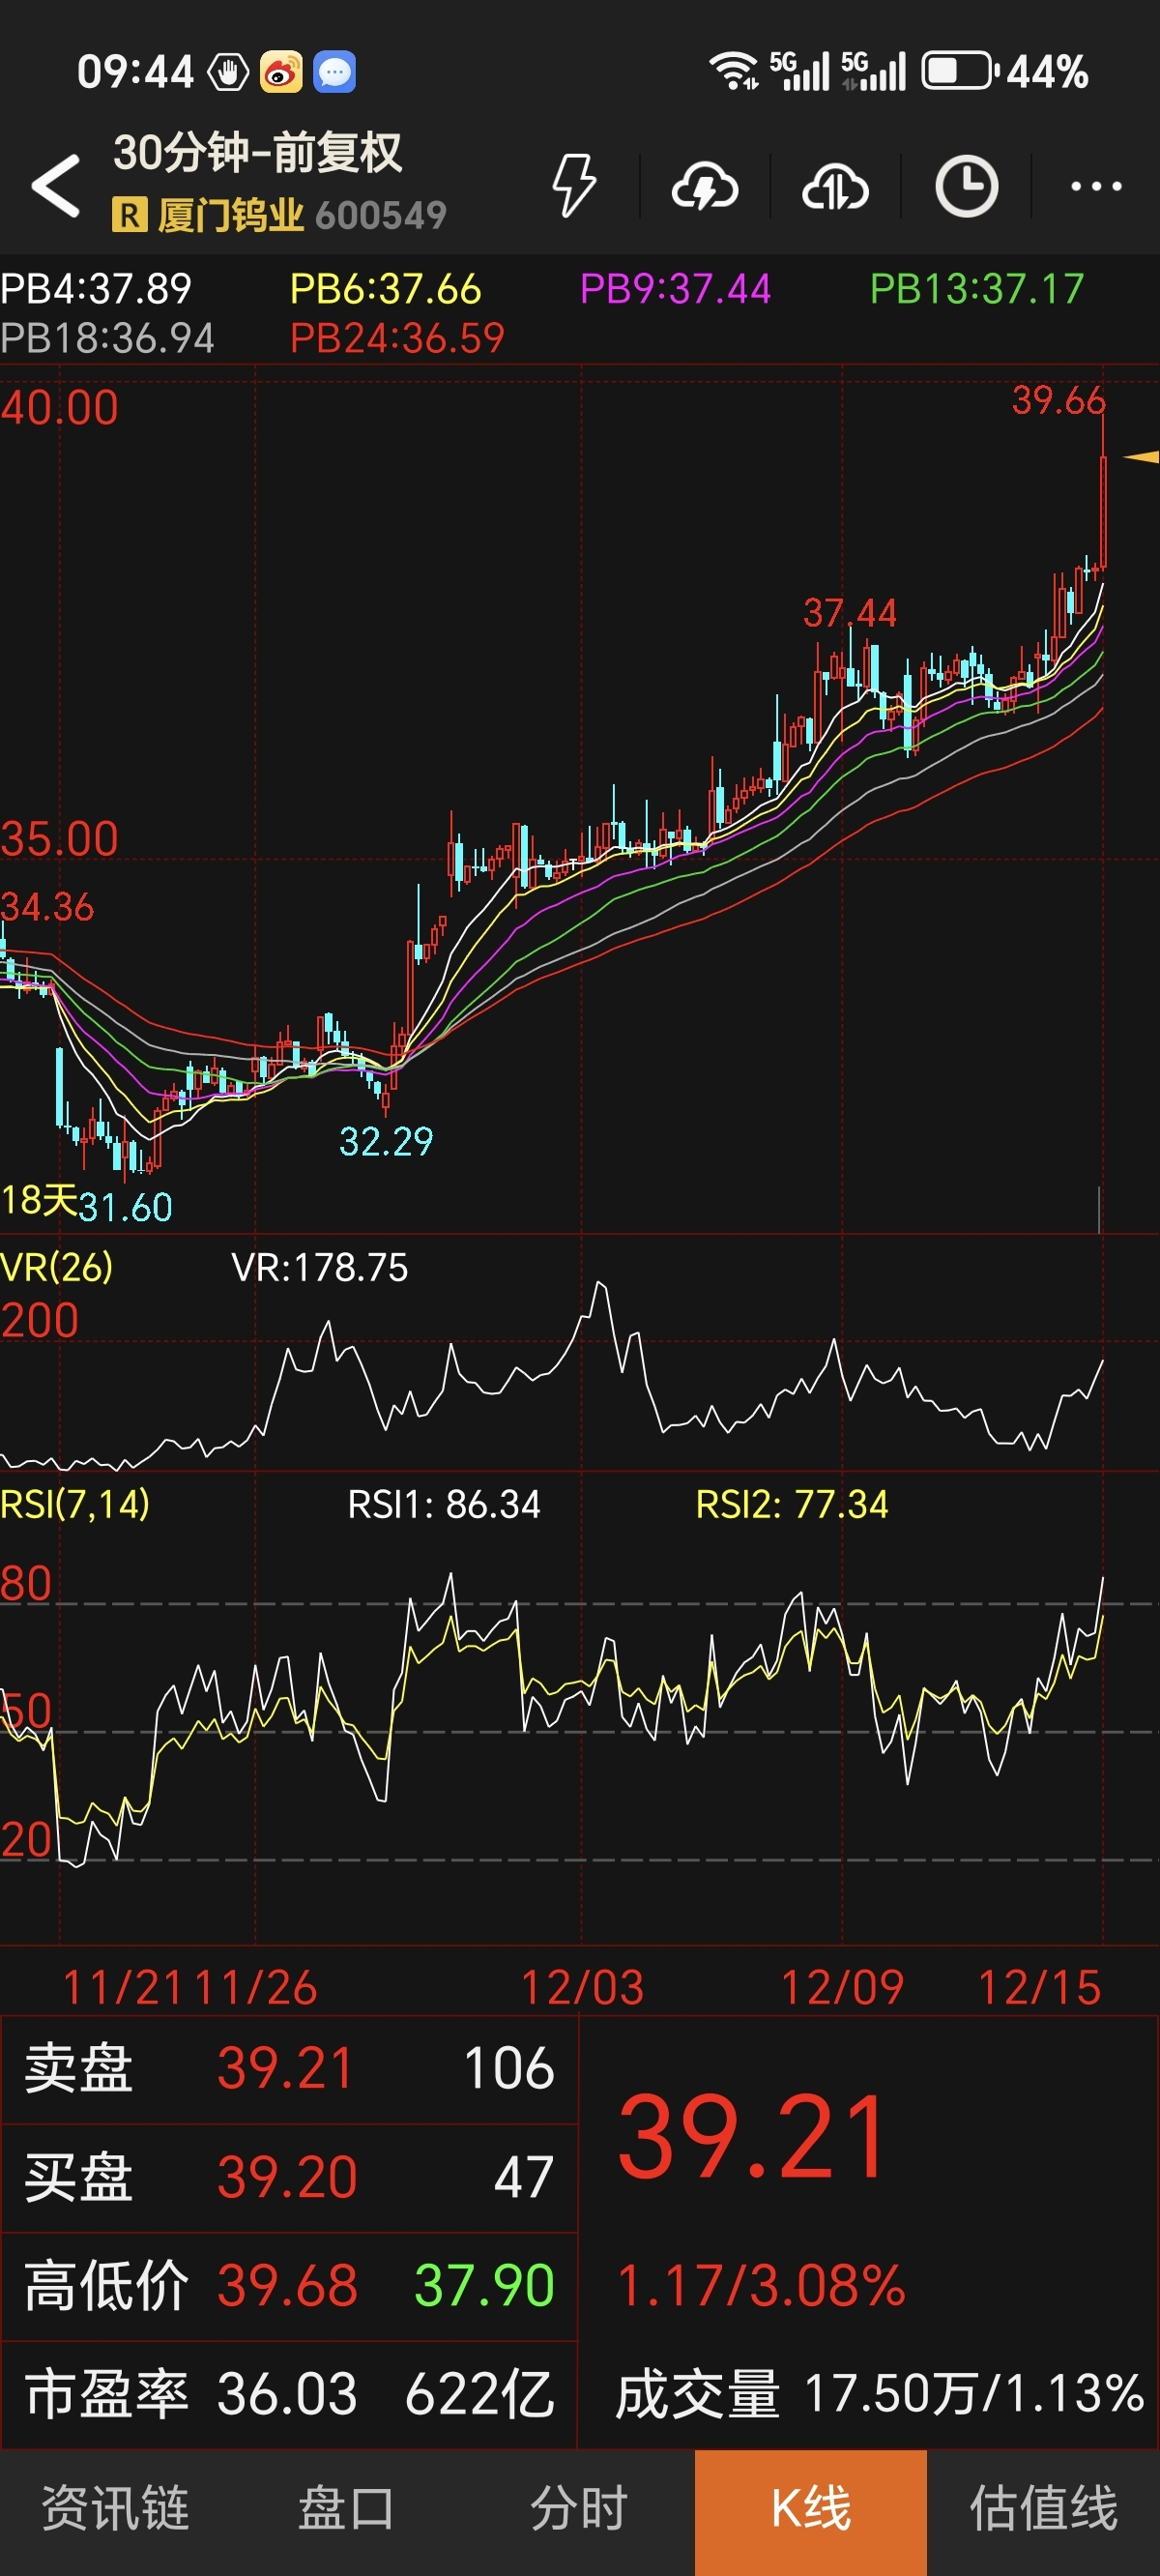Switch to the 资讯链 tab
Image resolution: width=1160 pixels, height=2576 pixels.
coord(116,2511)
